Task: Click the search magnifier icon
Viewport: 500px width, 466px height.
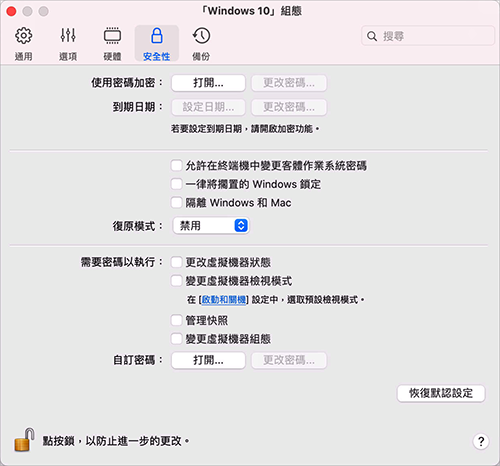Action: (372, 36)
